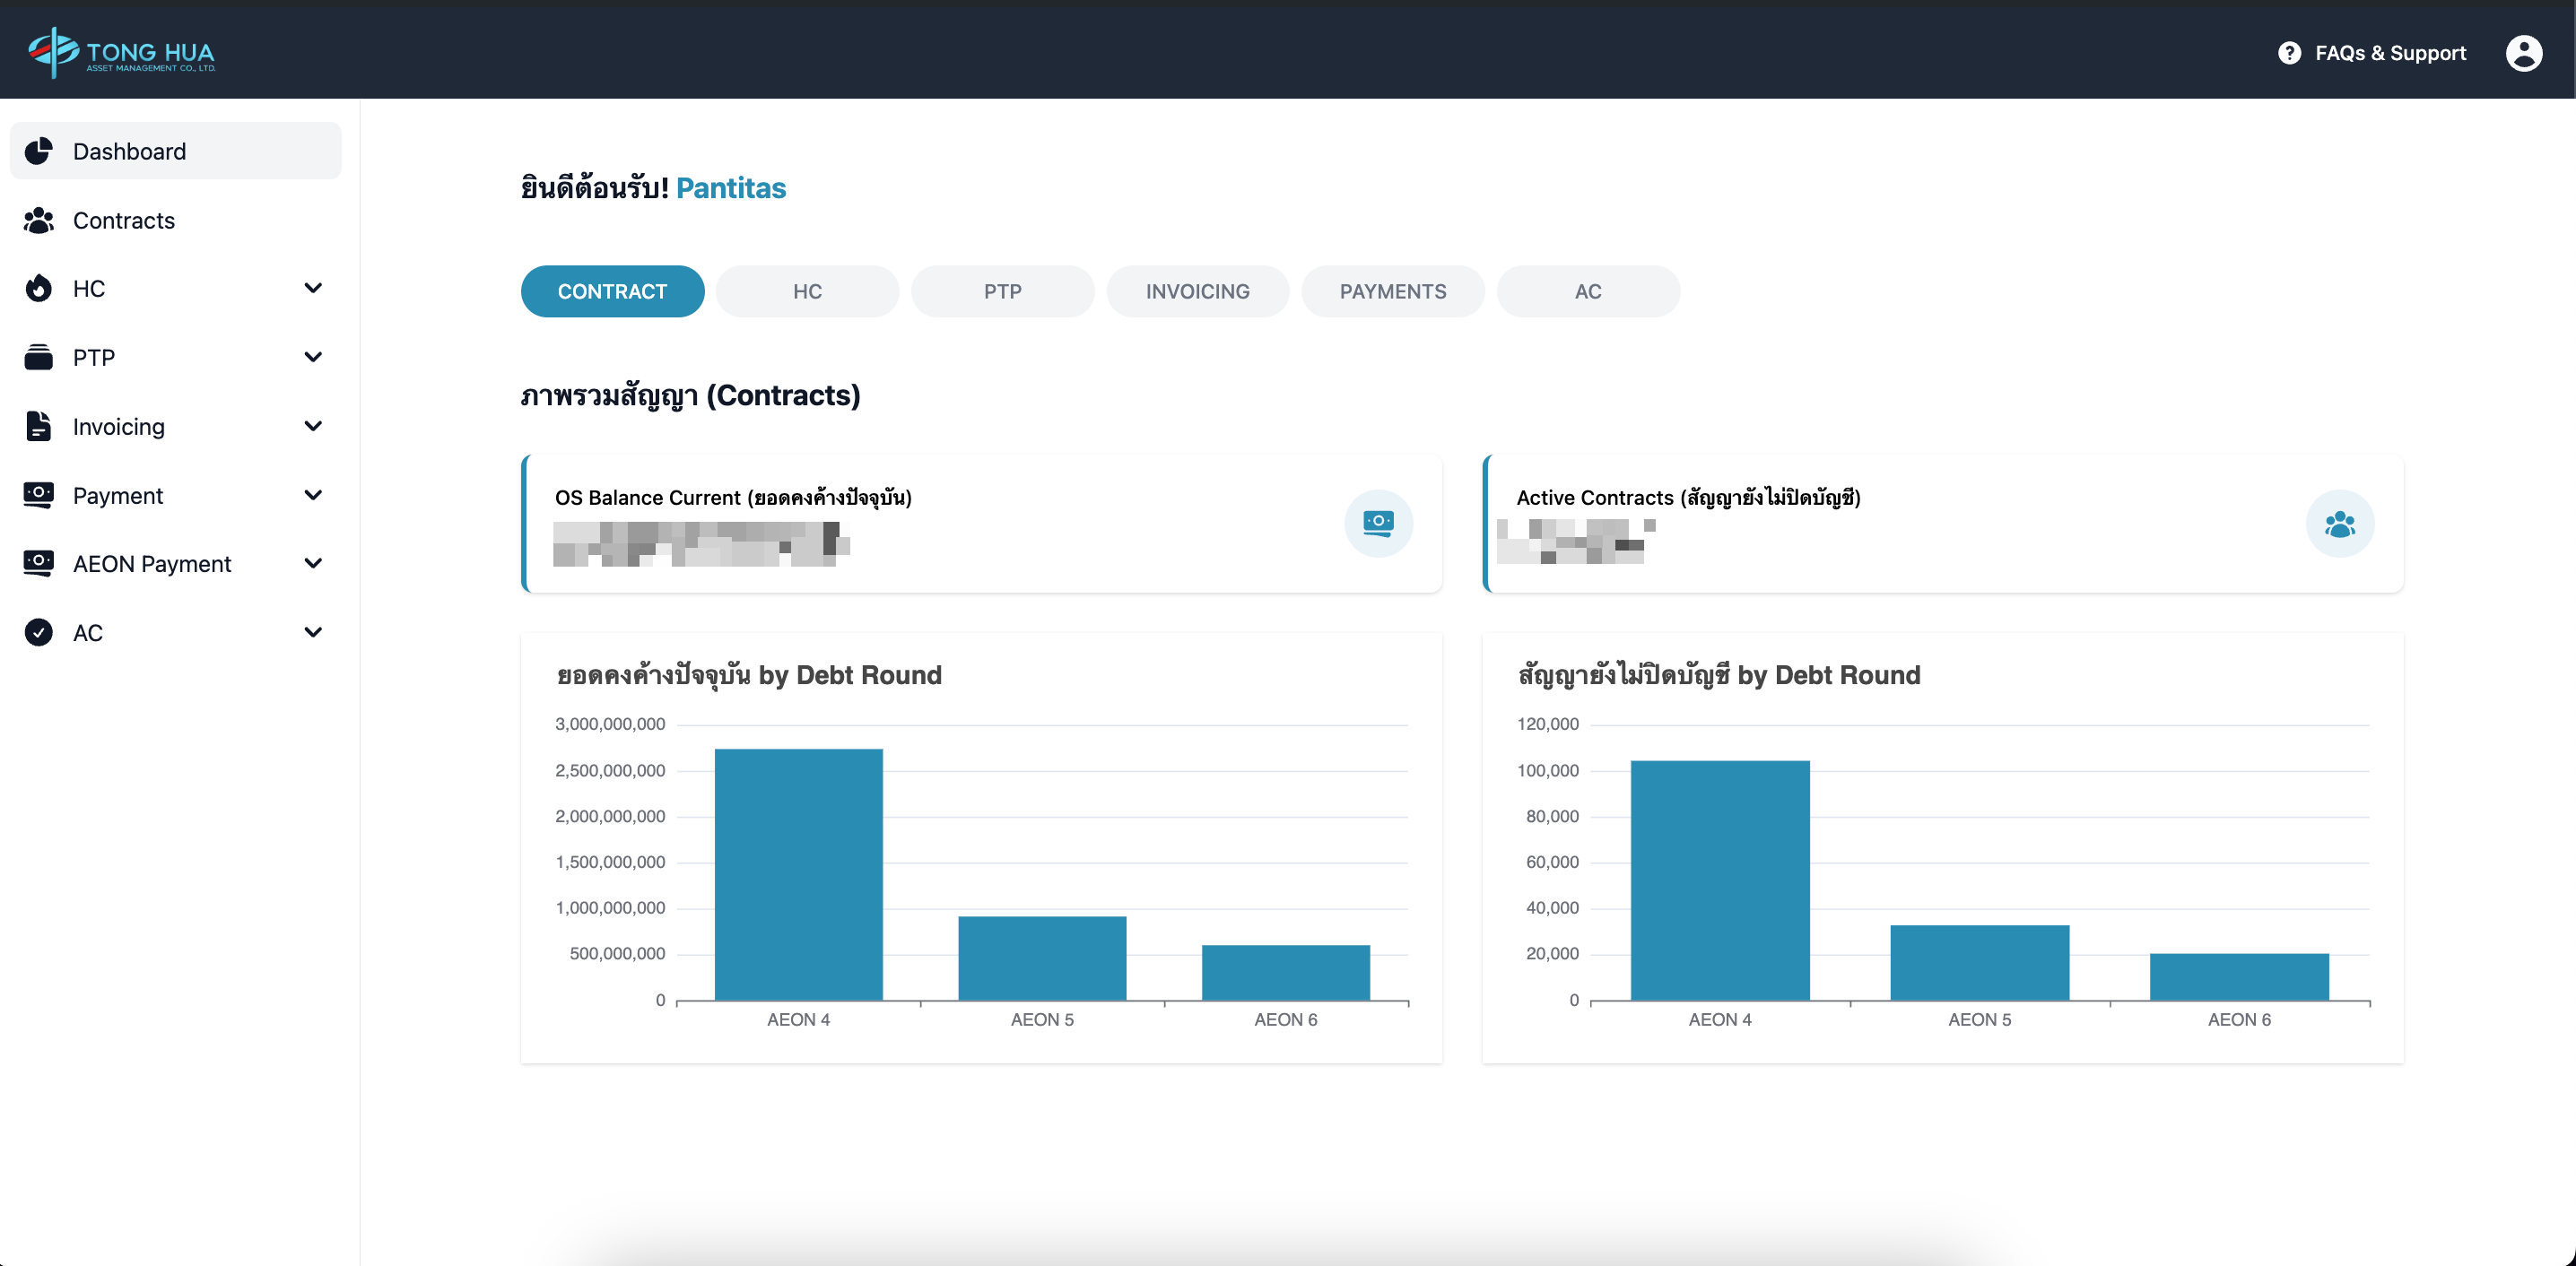Open FAQs & Support link
Screen dimensions: 2576x1266
2390,53
